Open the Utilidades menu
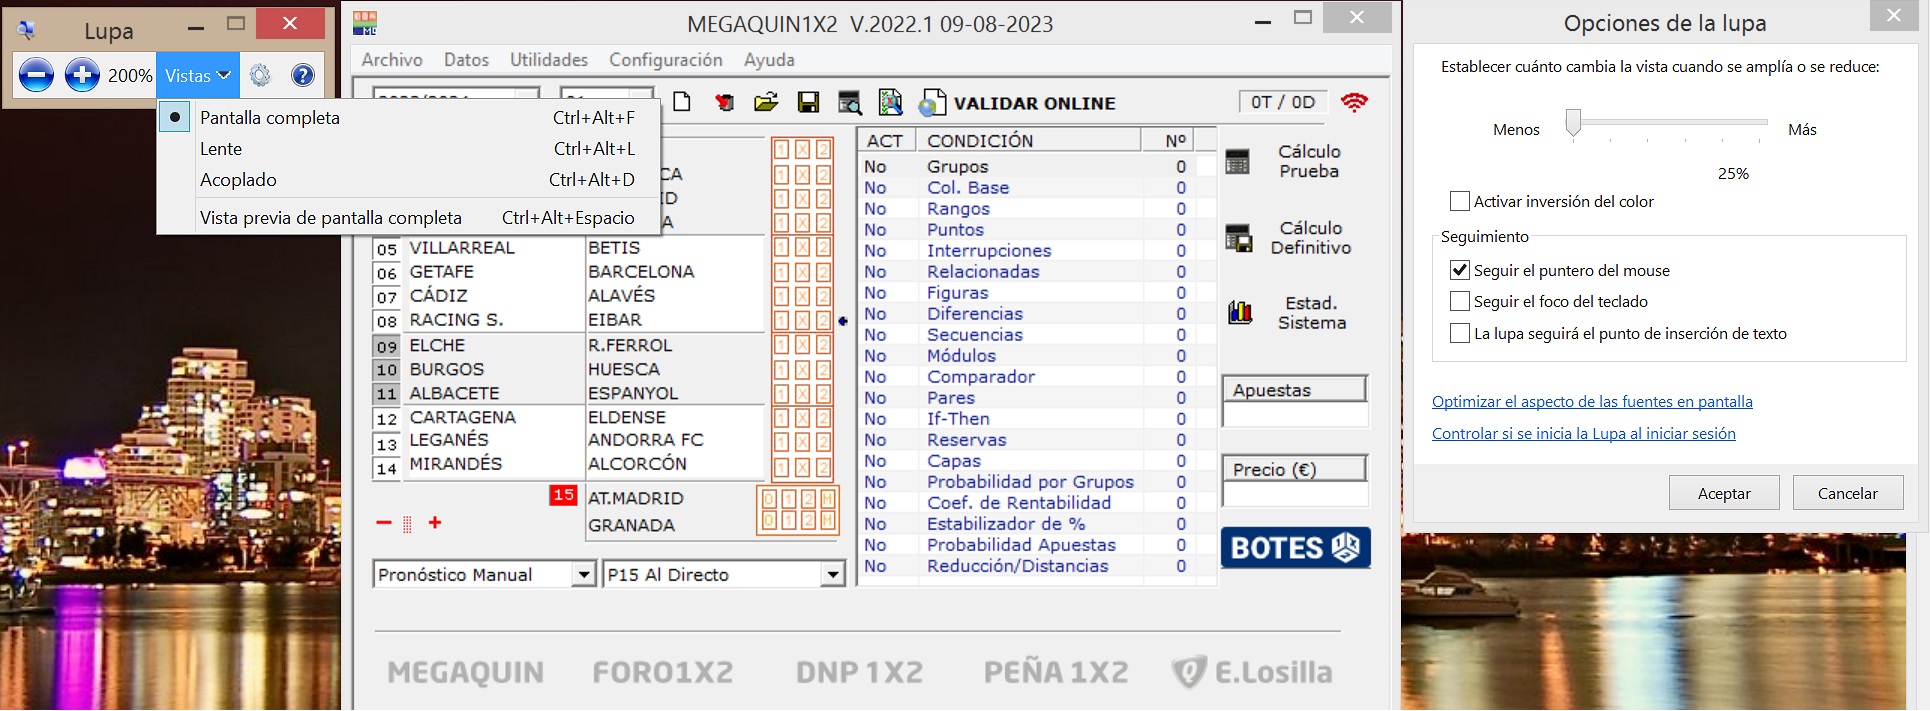The image size is (1930, 711). (x=549, y=60)
